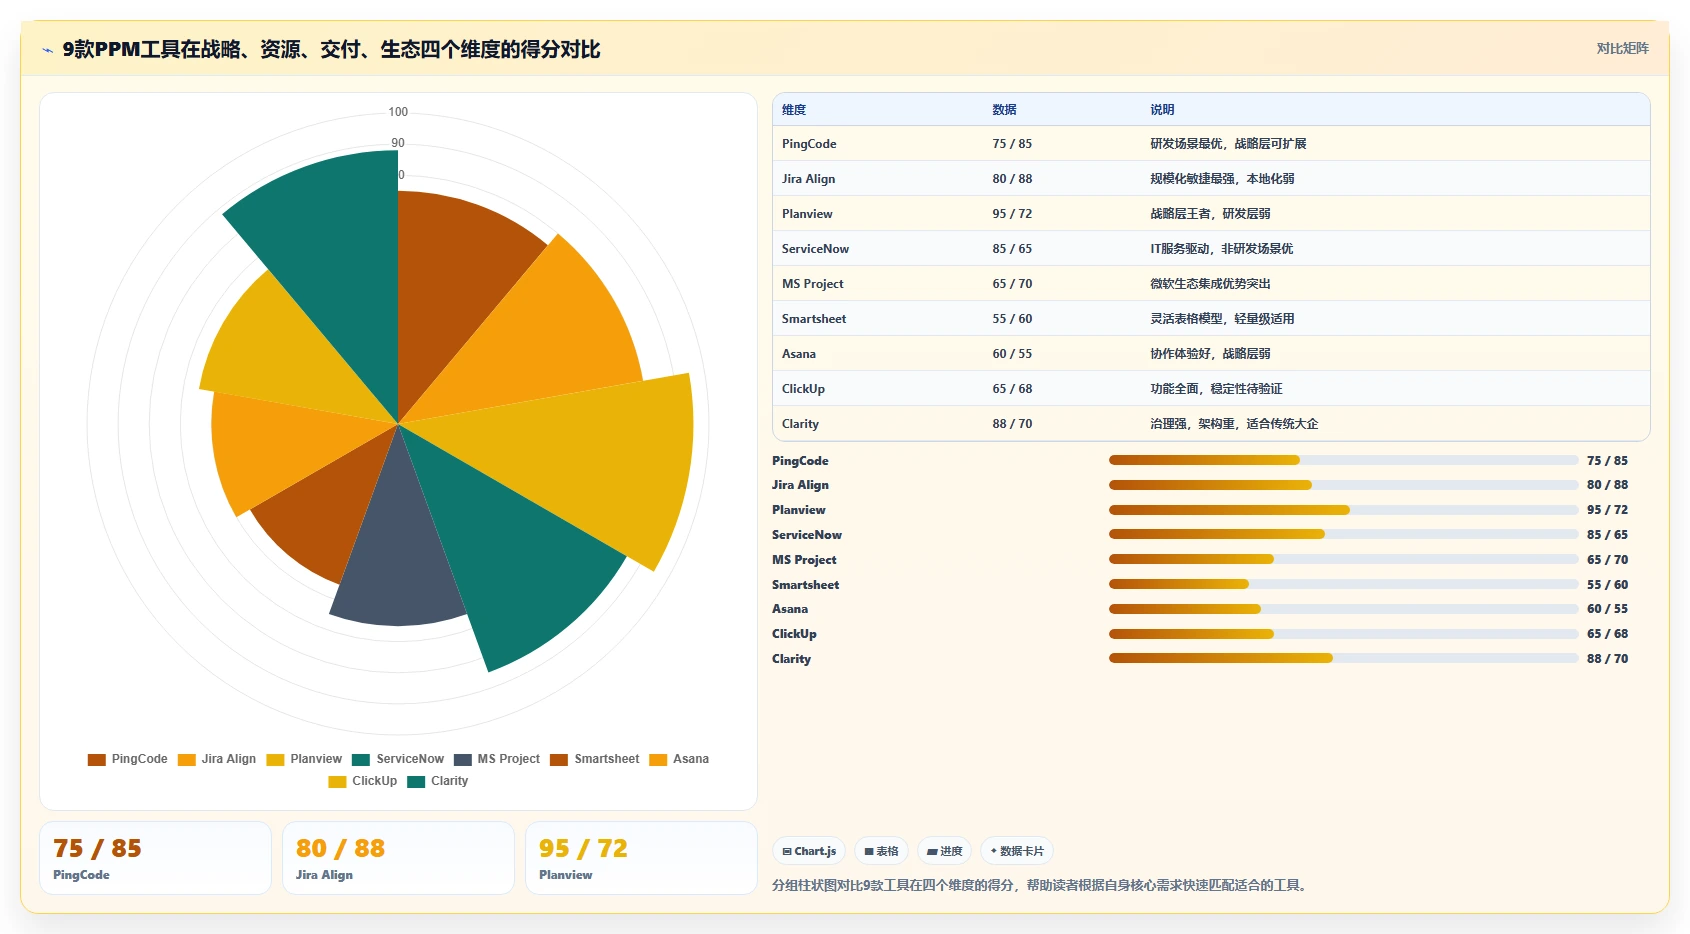This screenshot has height=934, width=1690.
Task: Select the ClickUp table row name
Action: (803, 389)
